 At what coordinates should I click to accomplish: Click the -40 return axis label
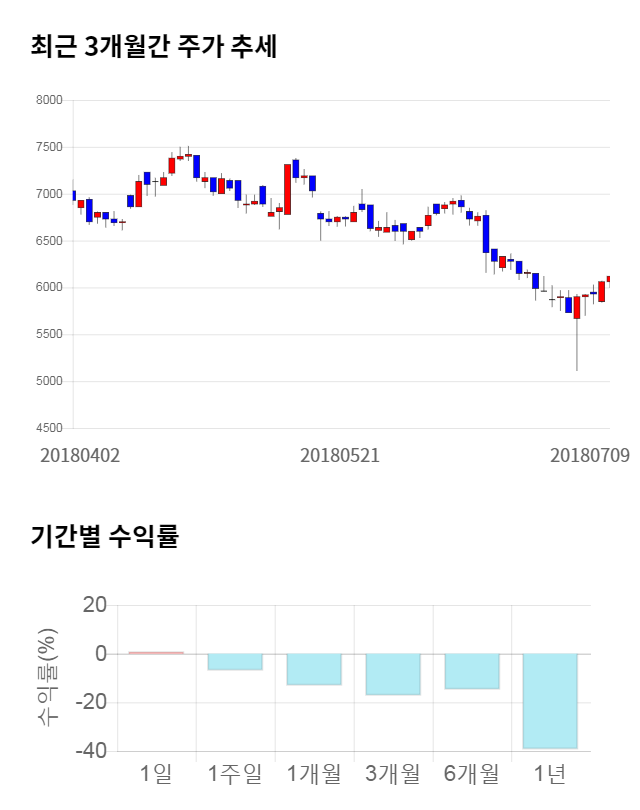tap(93, 751)
